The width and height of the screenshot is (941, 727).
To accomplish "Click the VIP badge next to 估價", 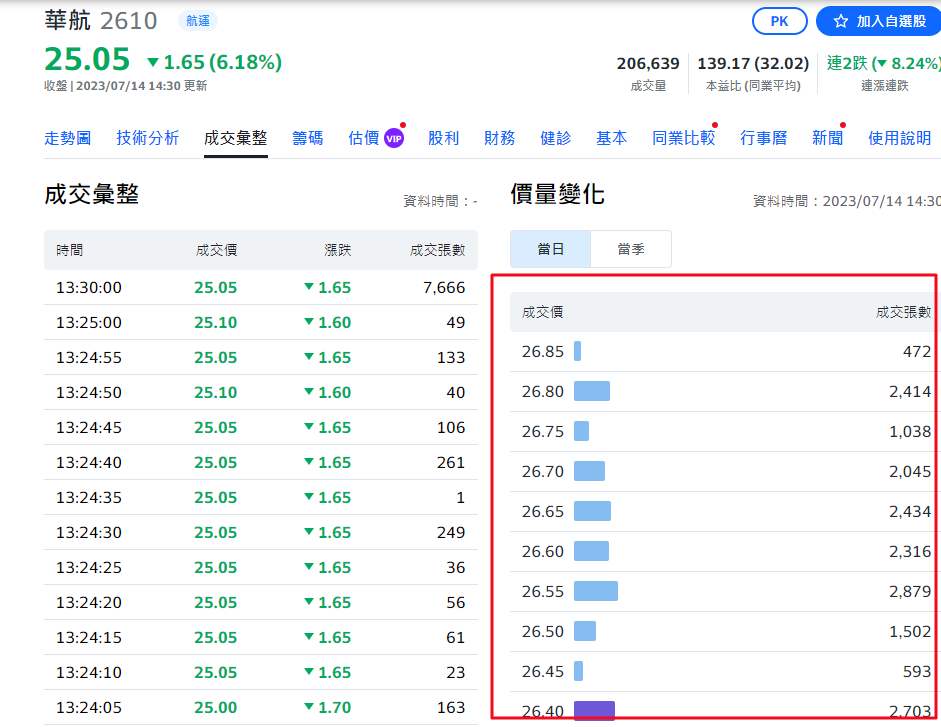I will click(x=394, y=139).
